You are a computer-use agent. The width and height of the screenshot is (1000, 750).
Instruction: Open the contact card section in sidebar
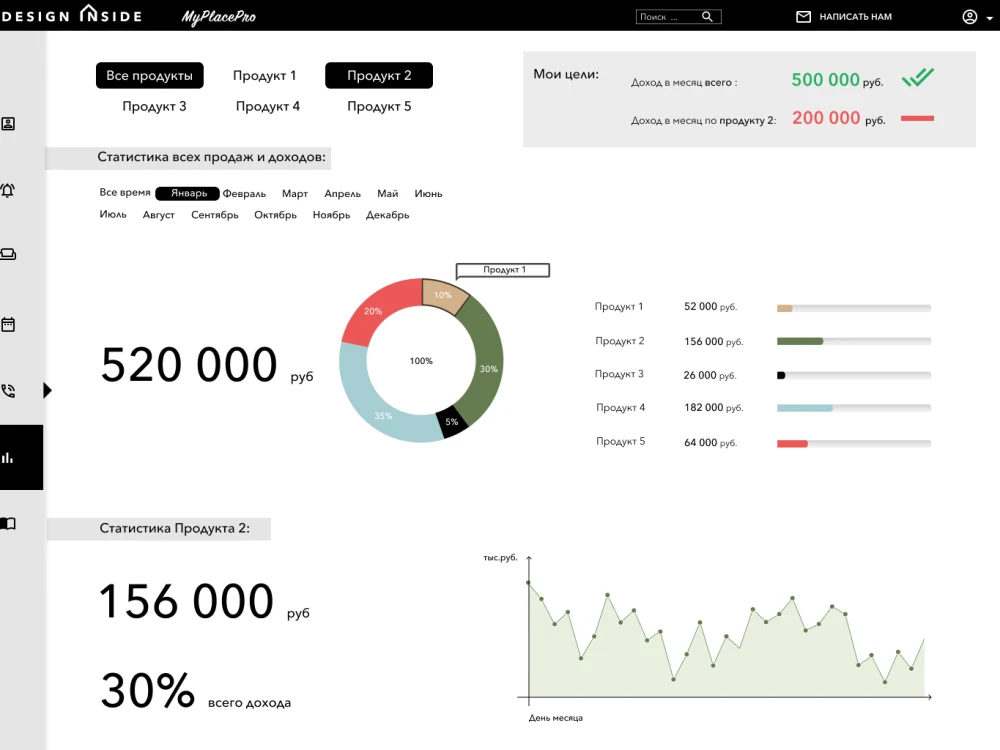(x=9, y=123)
